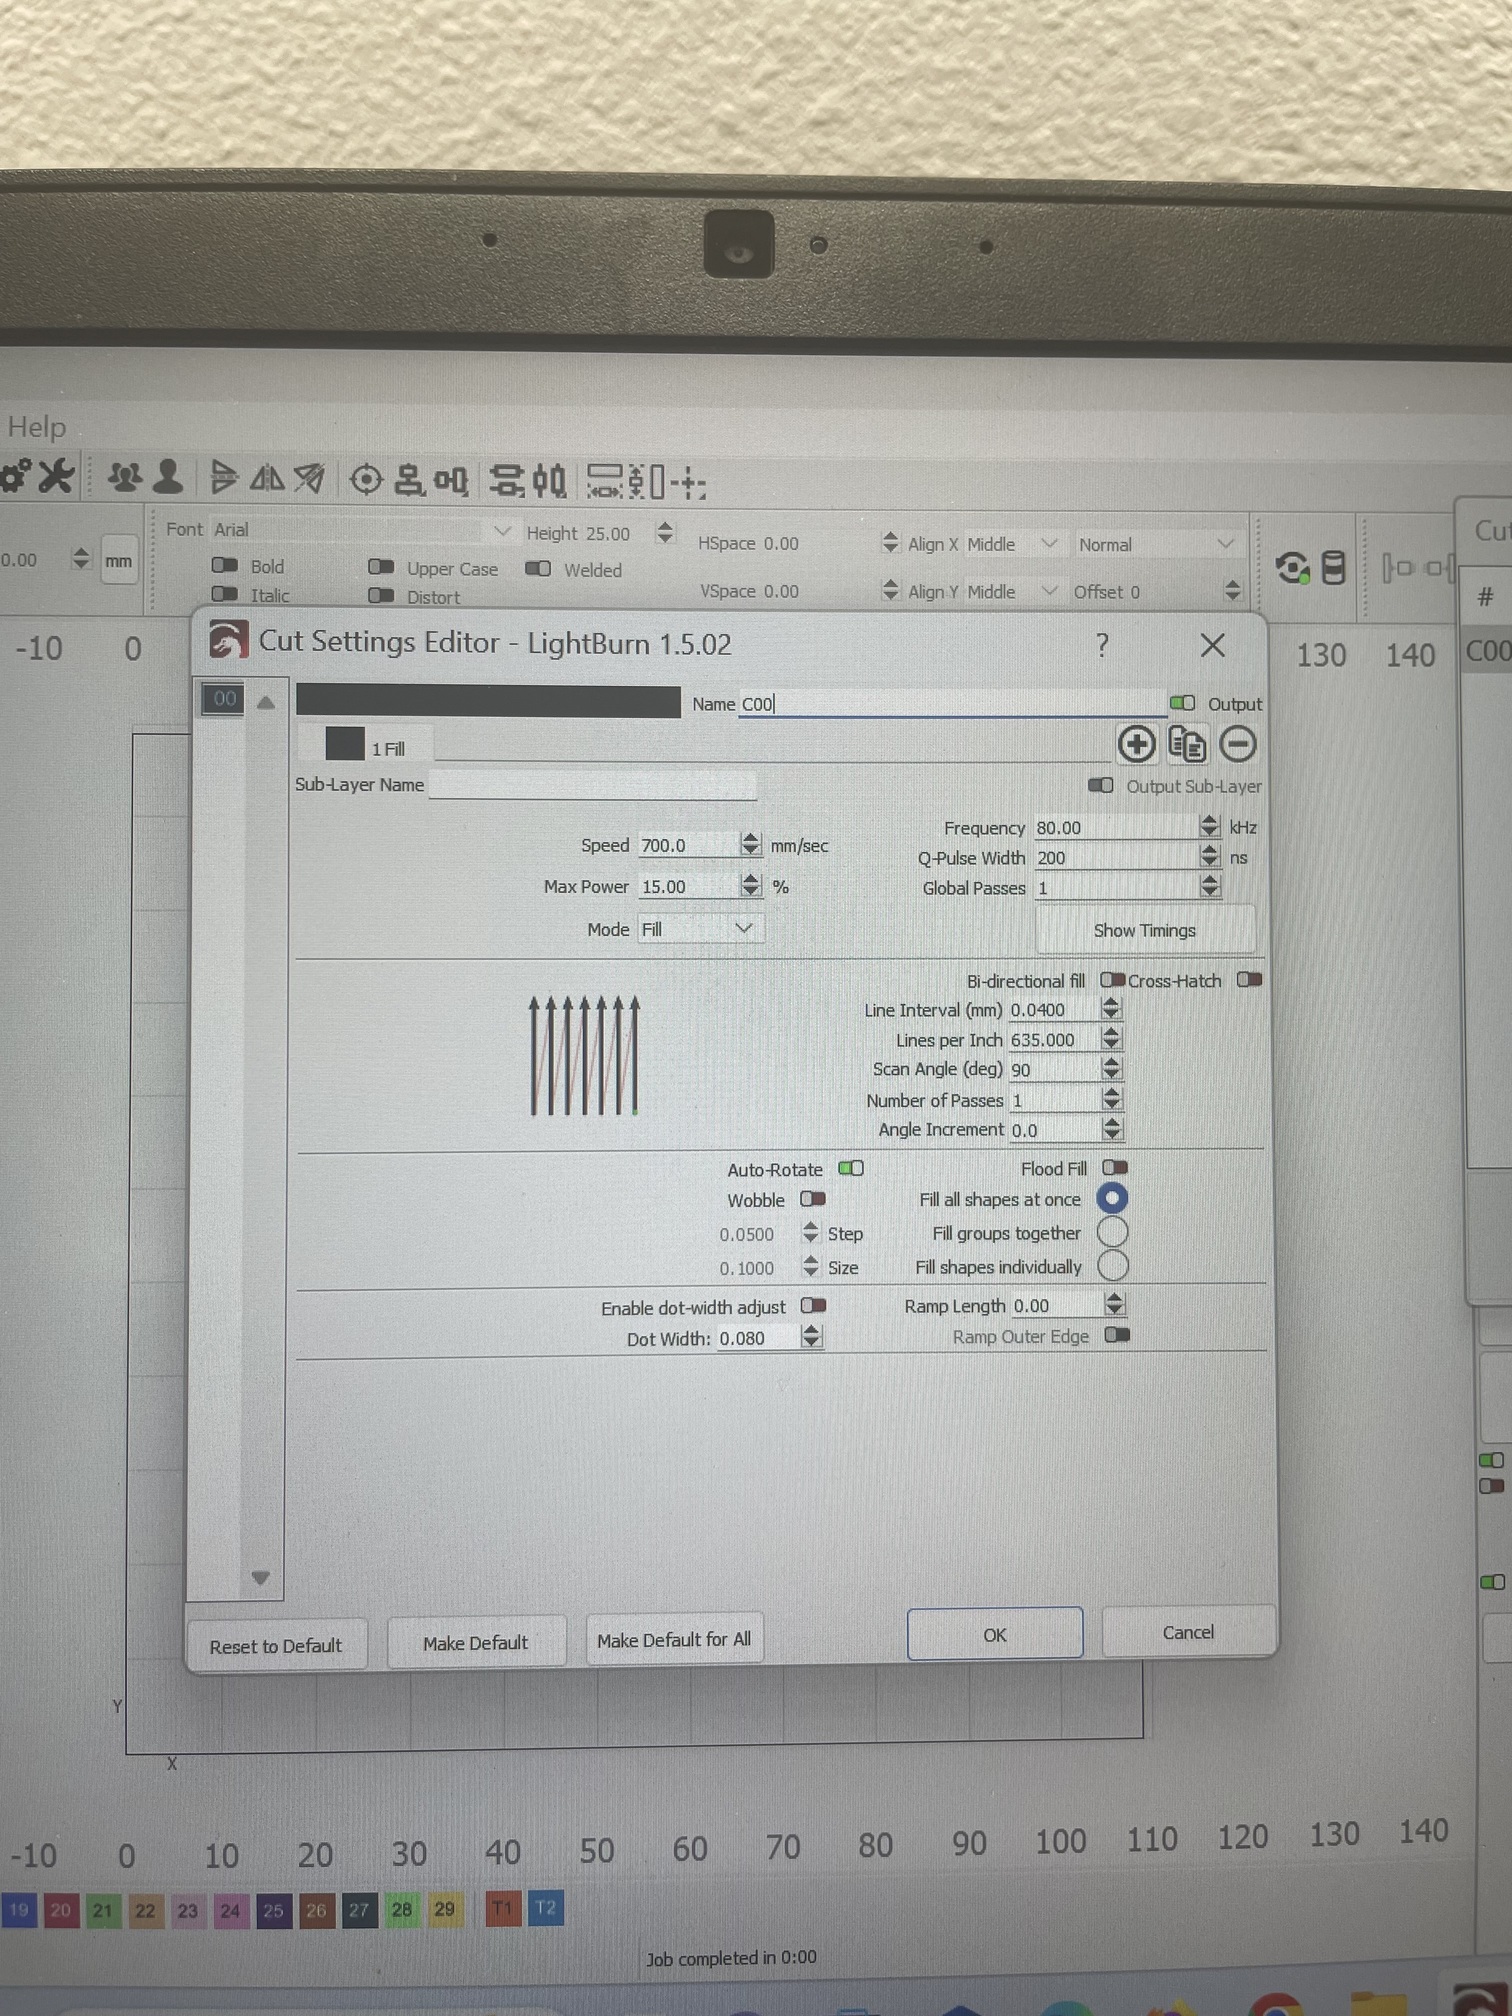Image resolution: width=1512 pixels, height=2016 pixels.
Task: Click the single user silhouette toolbar icon
Action: click(x=168, y=477)
